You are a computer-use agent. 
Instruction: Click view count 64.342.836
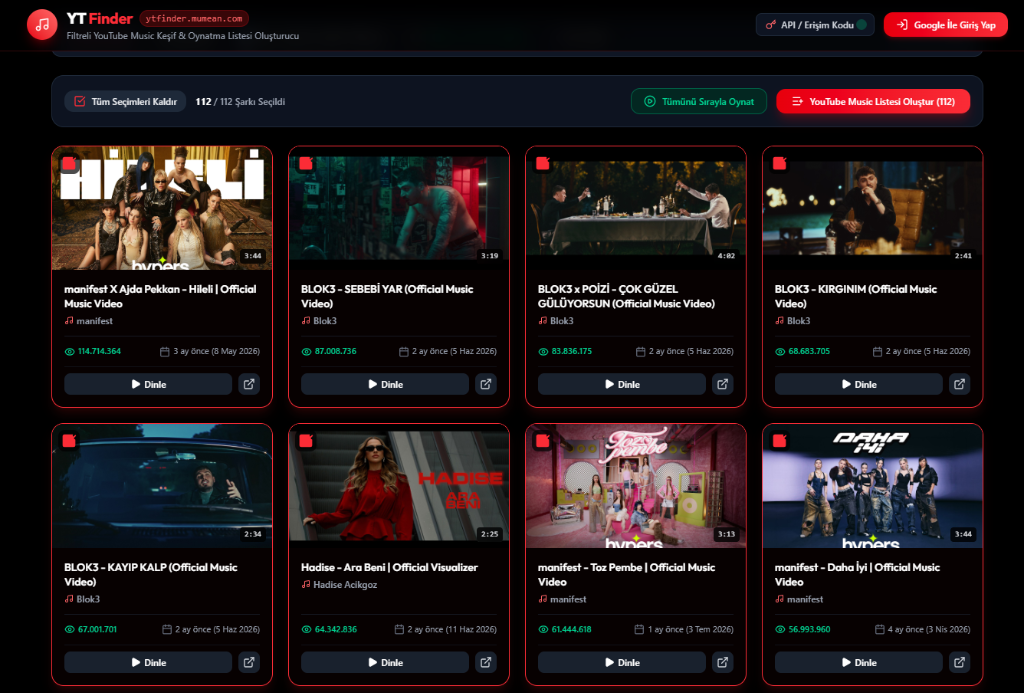tap(336, 630)
